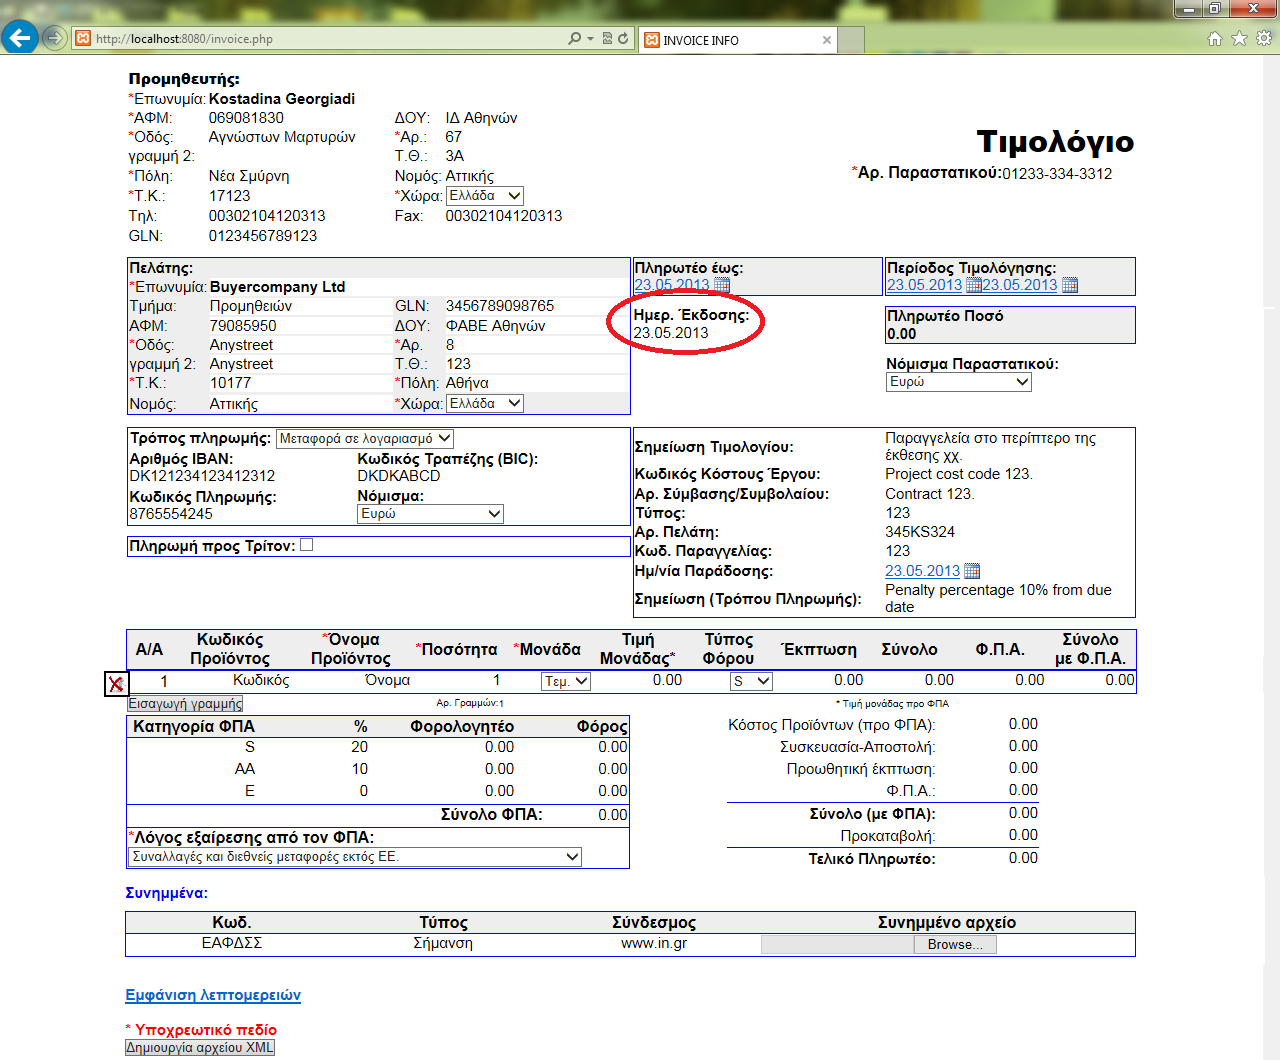Viewport: 1280px width, 1060px height.
Task: Delete invoice line 1 with red X icon
Action: (x=116, y=684)
